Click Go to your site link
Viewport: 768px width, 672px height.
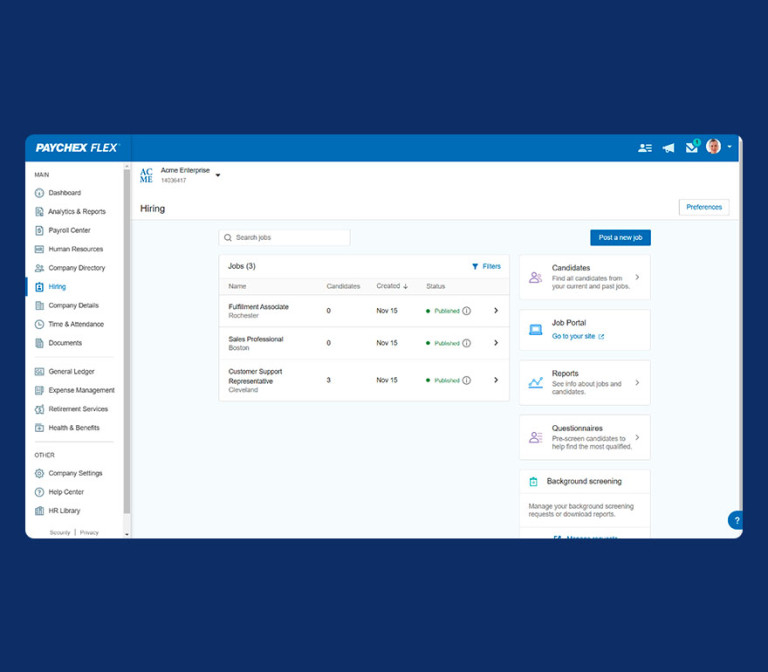pos(578,336)
